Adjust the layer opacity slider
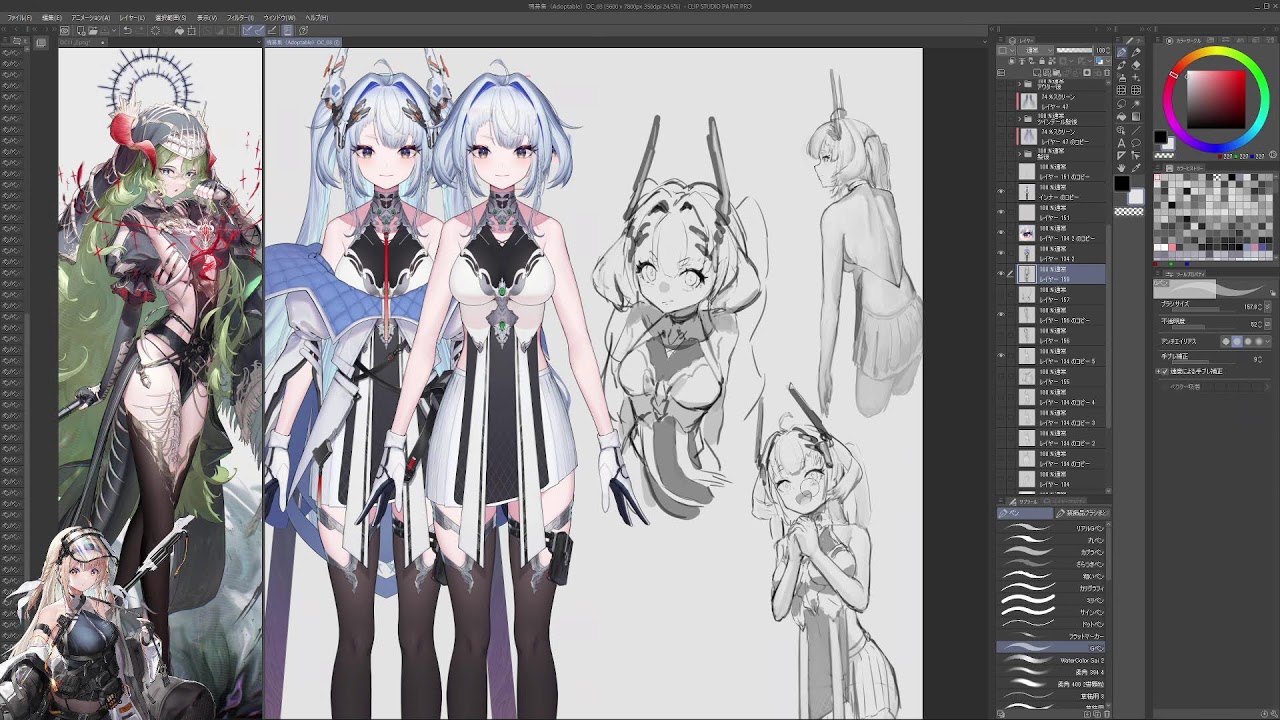The height and width of the screenshot is (720, 1280). (x=1074, y=50)
